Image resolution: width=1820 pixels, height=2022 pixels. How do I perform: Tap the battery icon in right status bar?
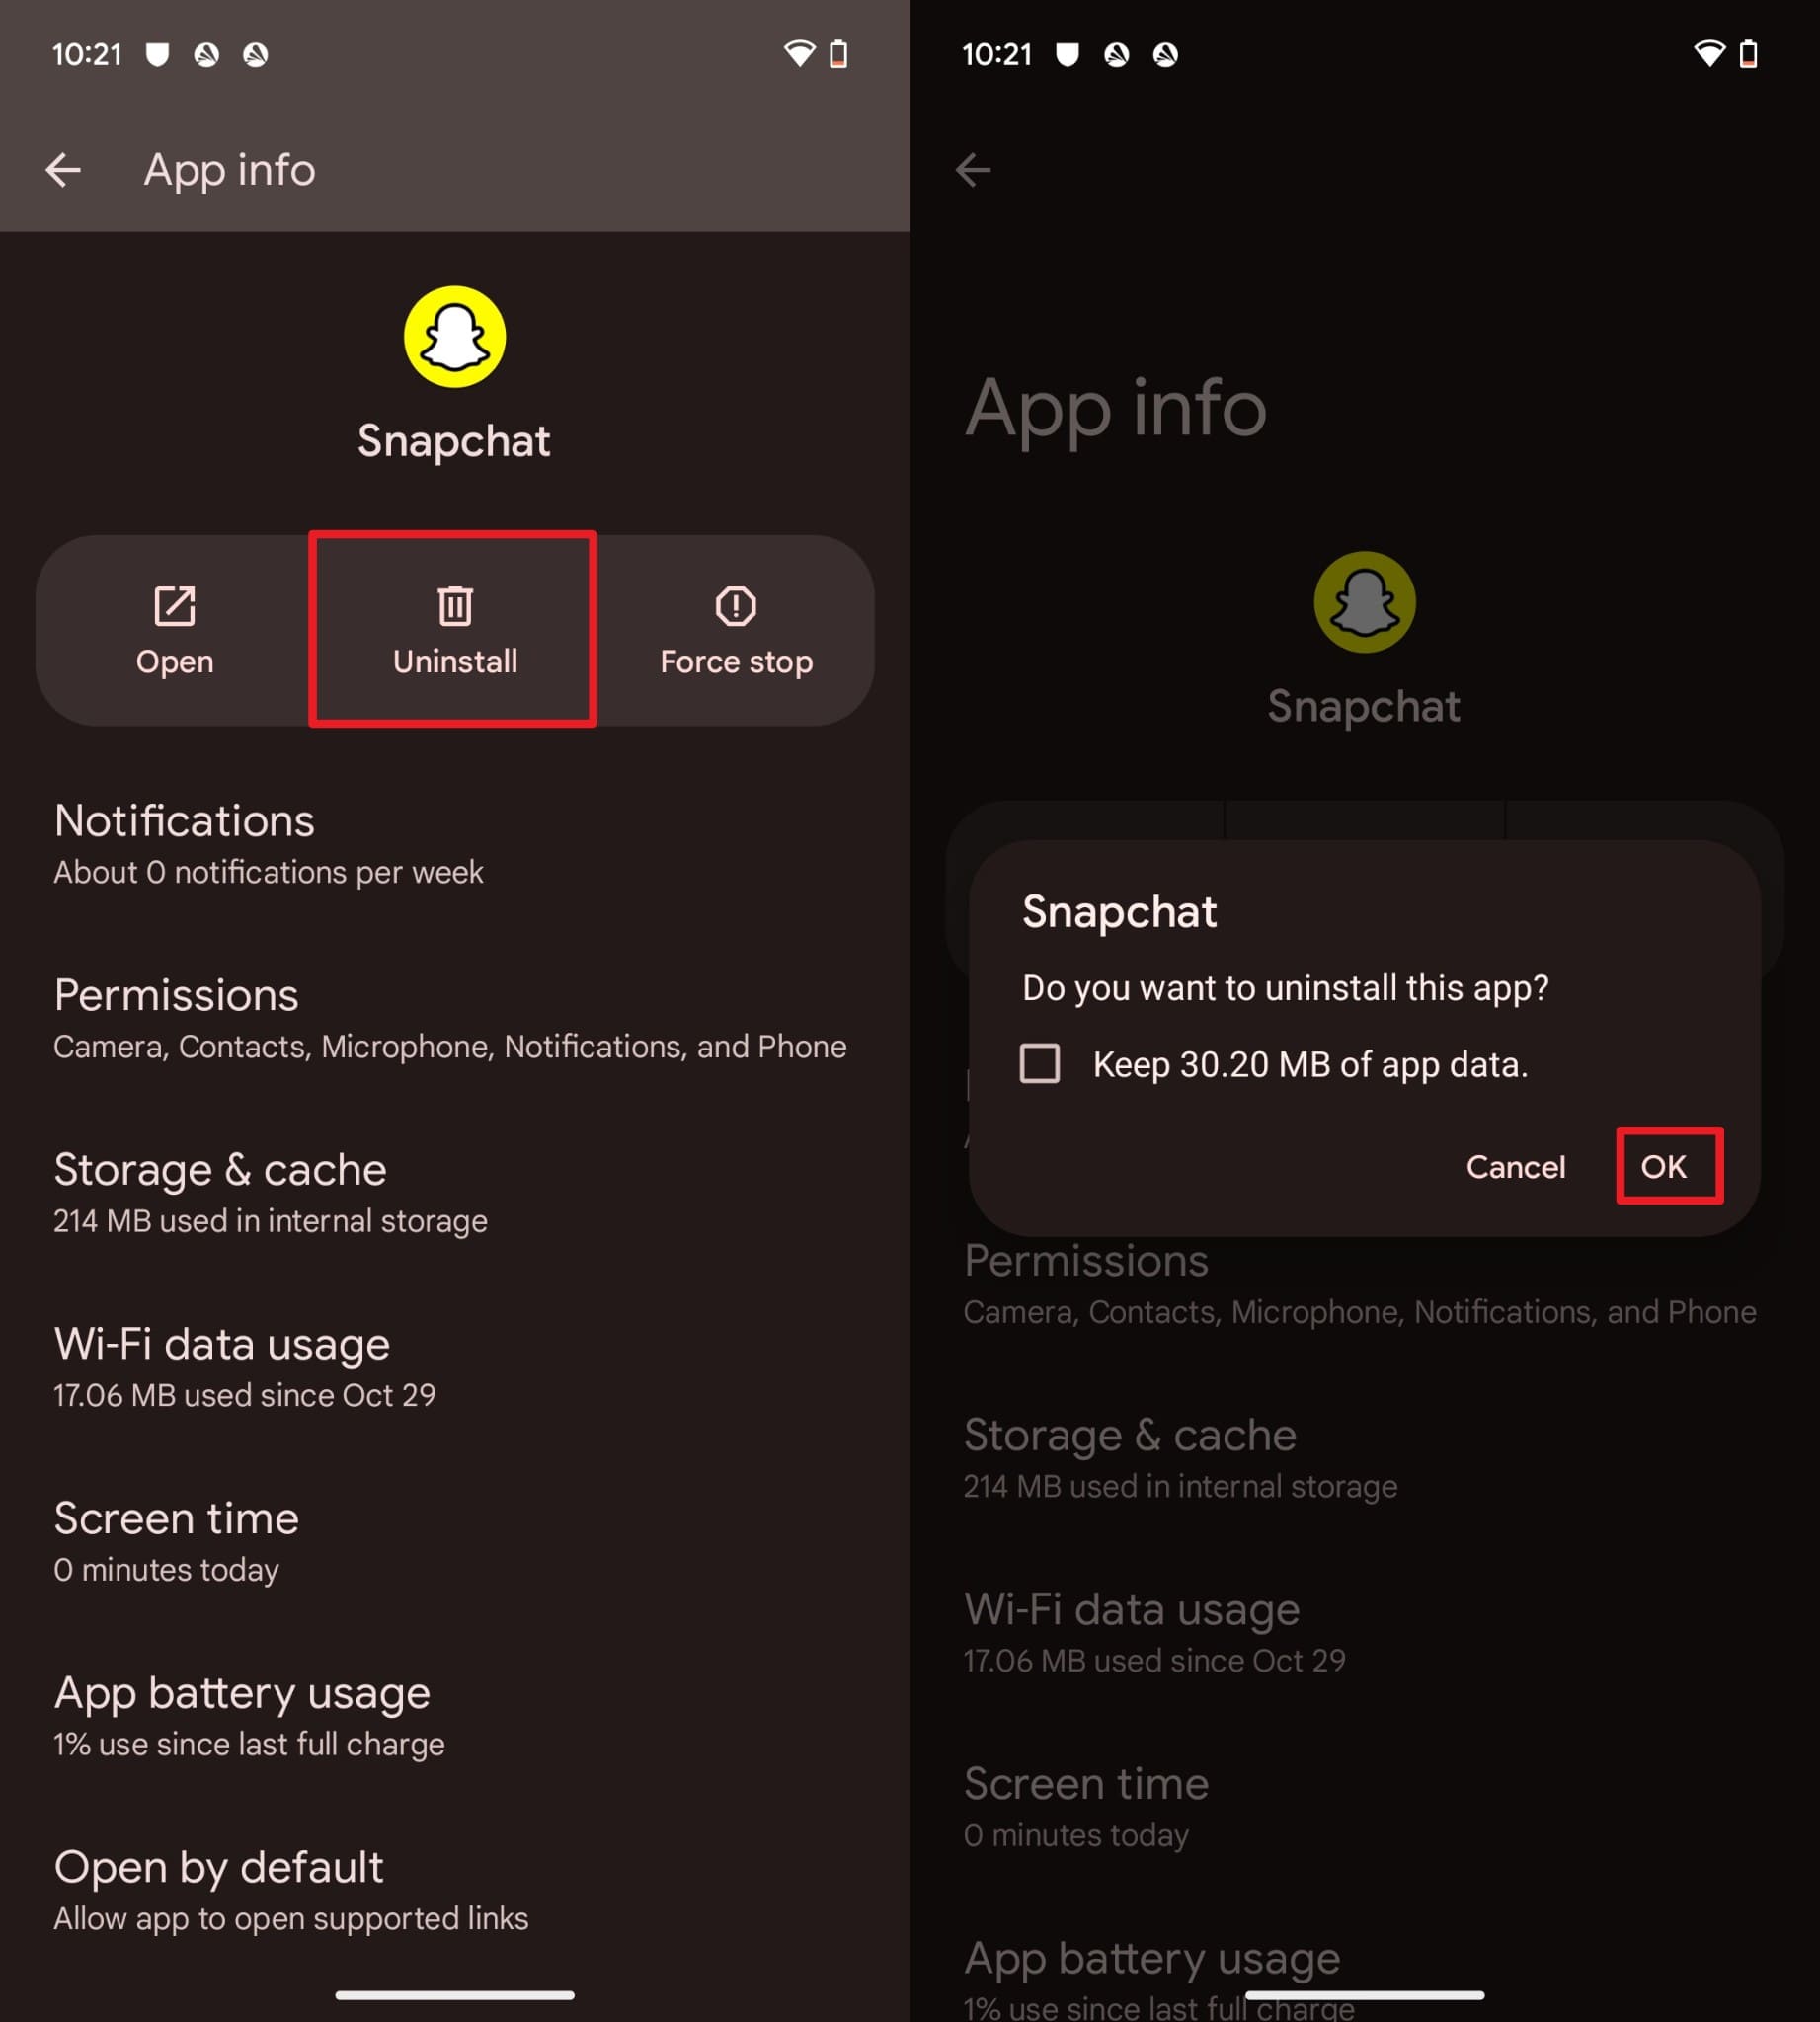point(1748,54)
